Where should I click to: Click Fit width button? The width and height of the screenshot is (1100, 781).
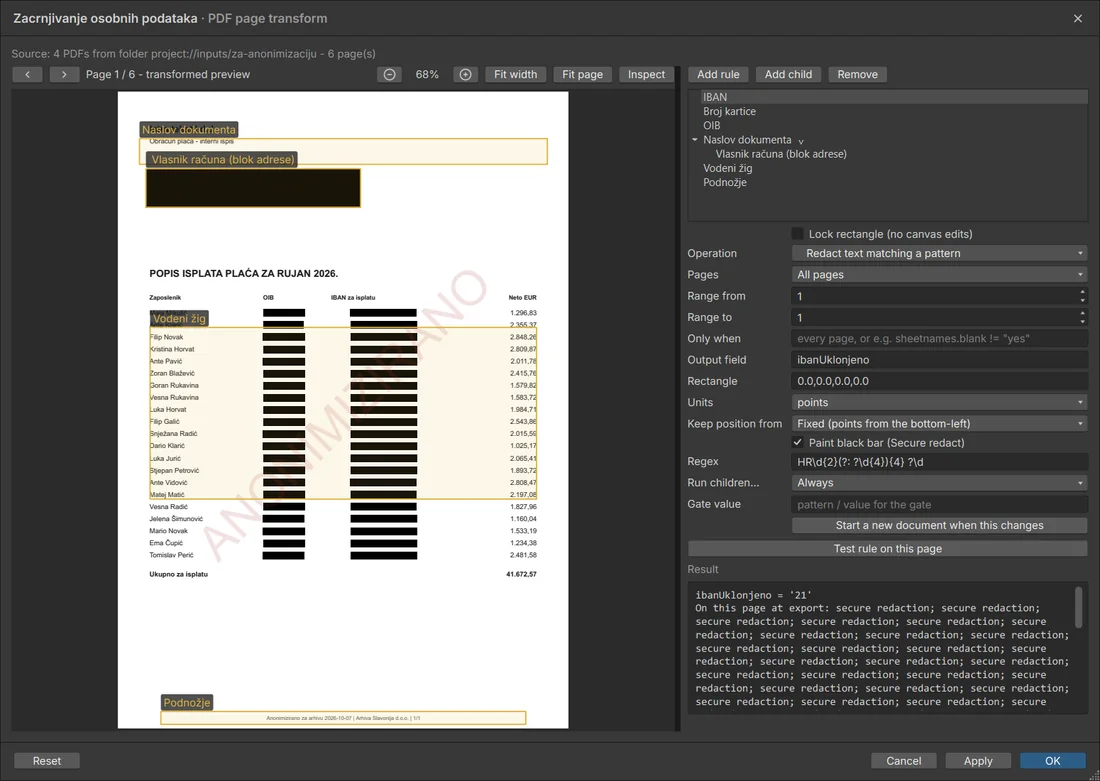tap(516, 74)
